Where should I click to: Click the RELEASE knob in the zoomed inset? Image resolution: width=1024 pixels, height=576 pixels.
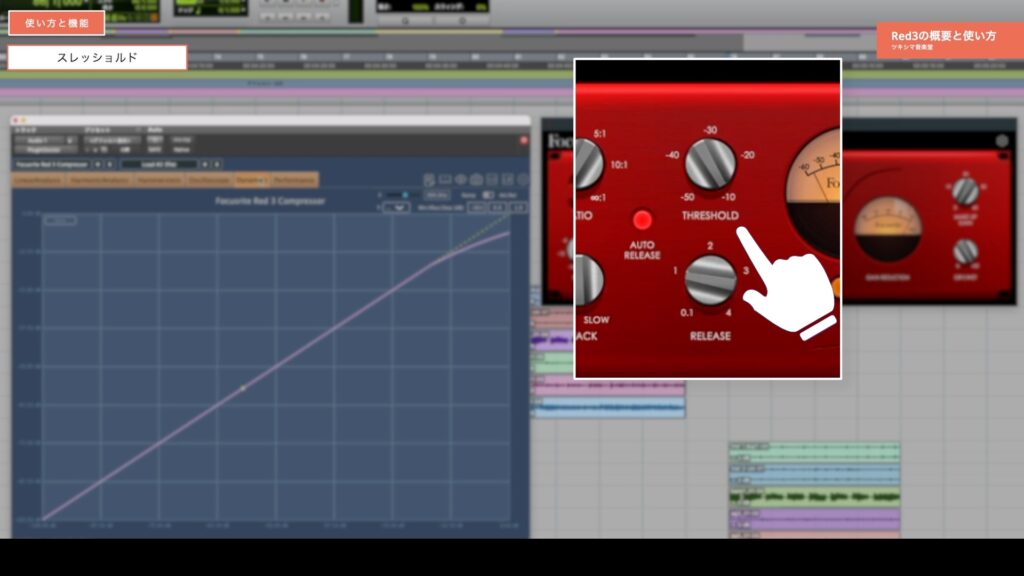711,280
